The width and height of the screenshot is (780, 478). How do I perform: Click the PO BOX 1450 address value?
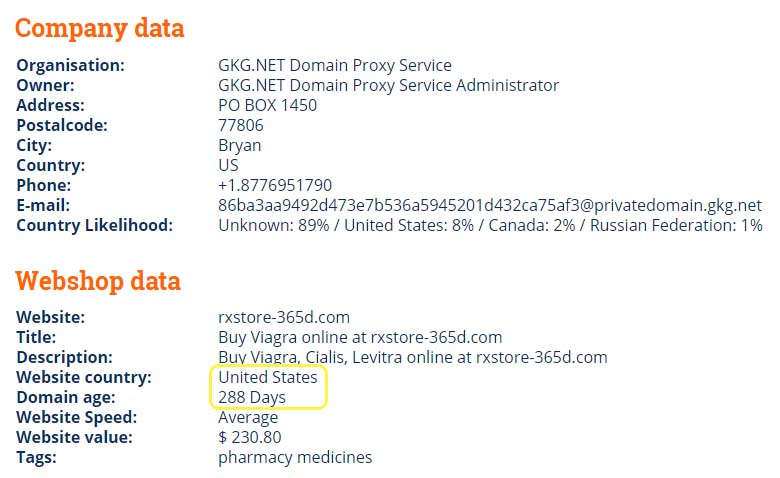coord(268,105)
